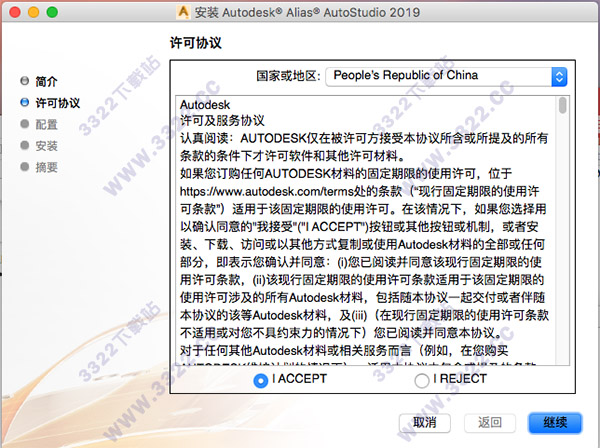
Task: Select the I REJECT radio button
Action: tap(421, 381)
